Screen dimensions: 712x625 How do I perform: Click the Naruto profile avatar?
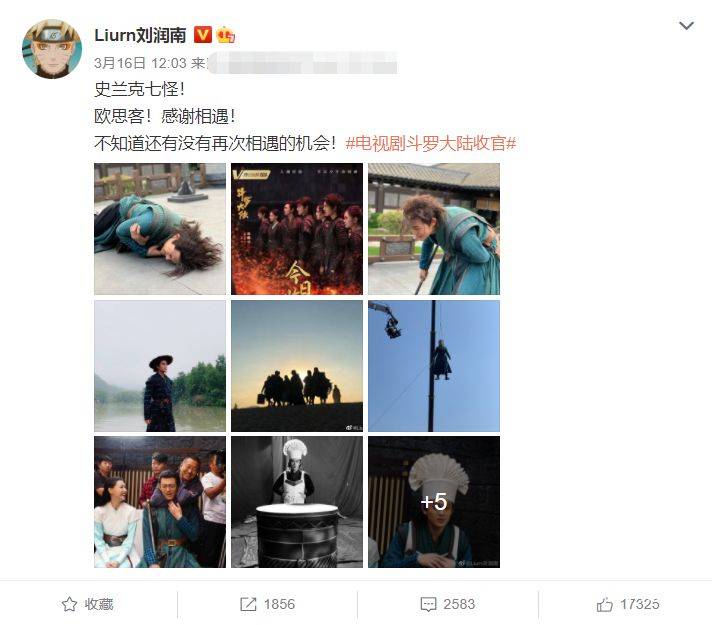pos(52,49)
